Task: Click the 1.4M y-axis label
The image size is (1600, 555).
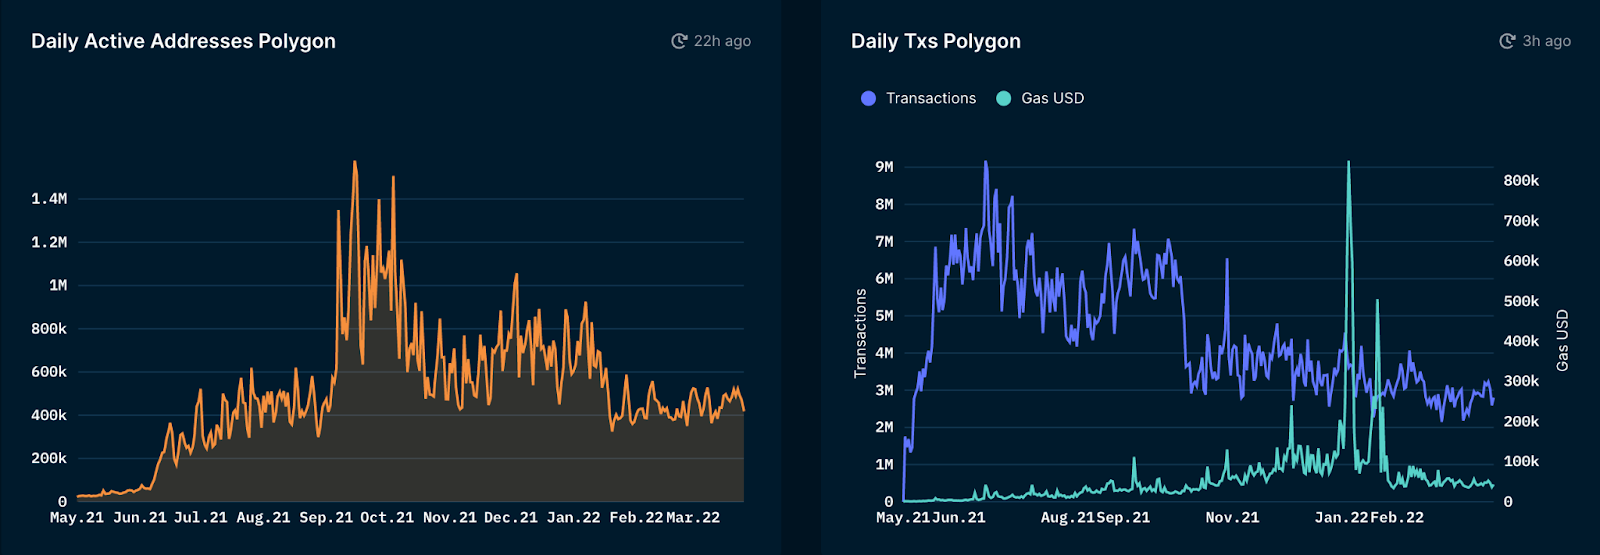Action: (49, 199)
